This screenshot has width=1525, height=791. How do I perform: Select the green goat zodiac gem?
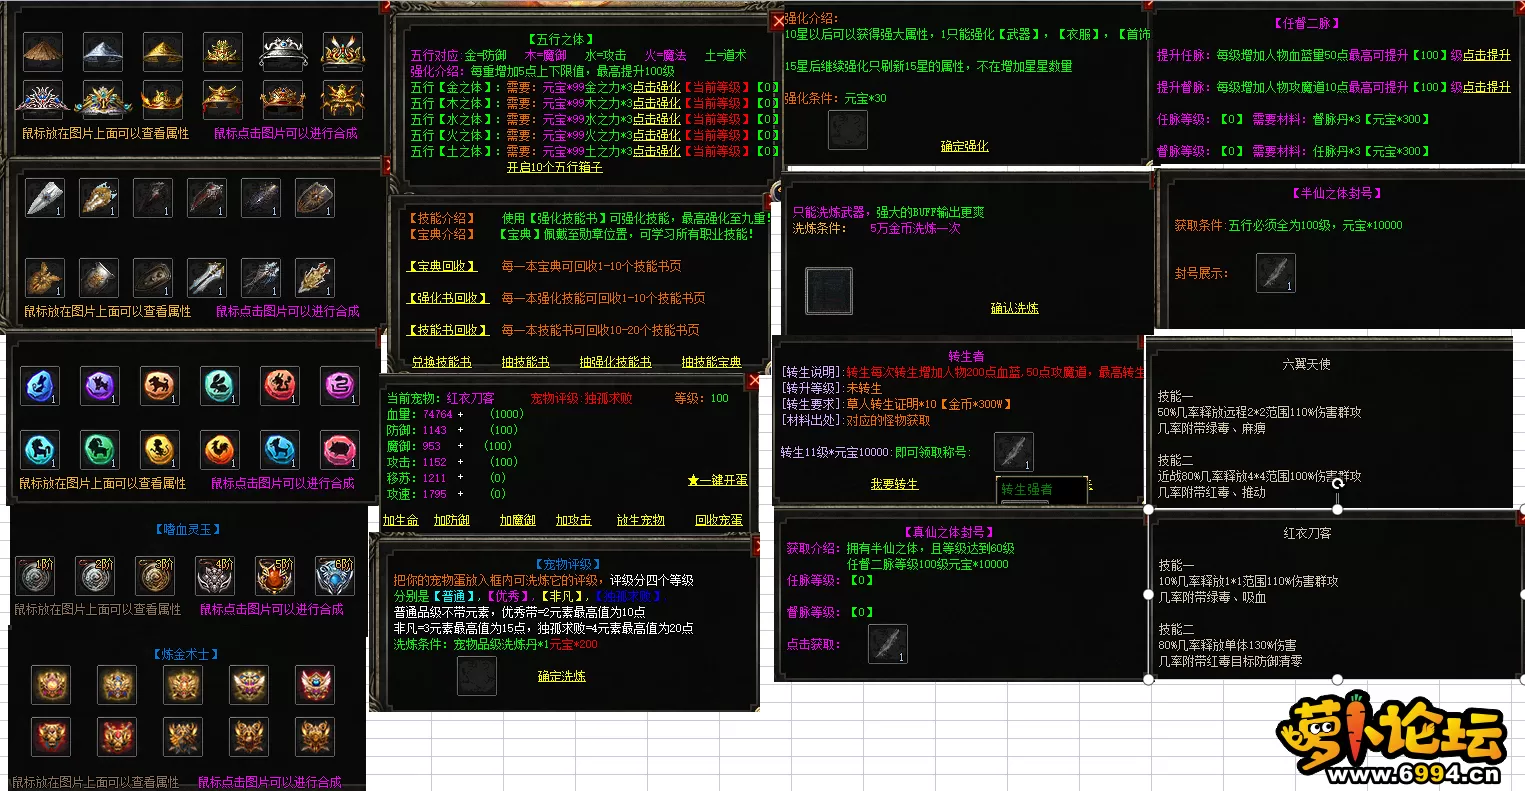point(100,450)
